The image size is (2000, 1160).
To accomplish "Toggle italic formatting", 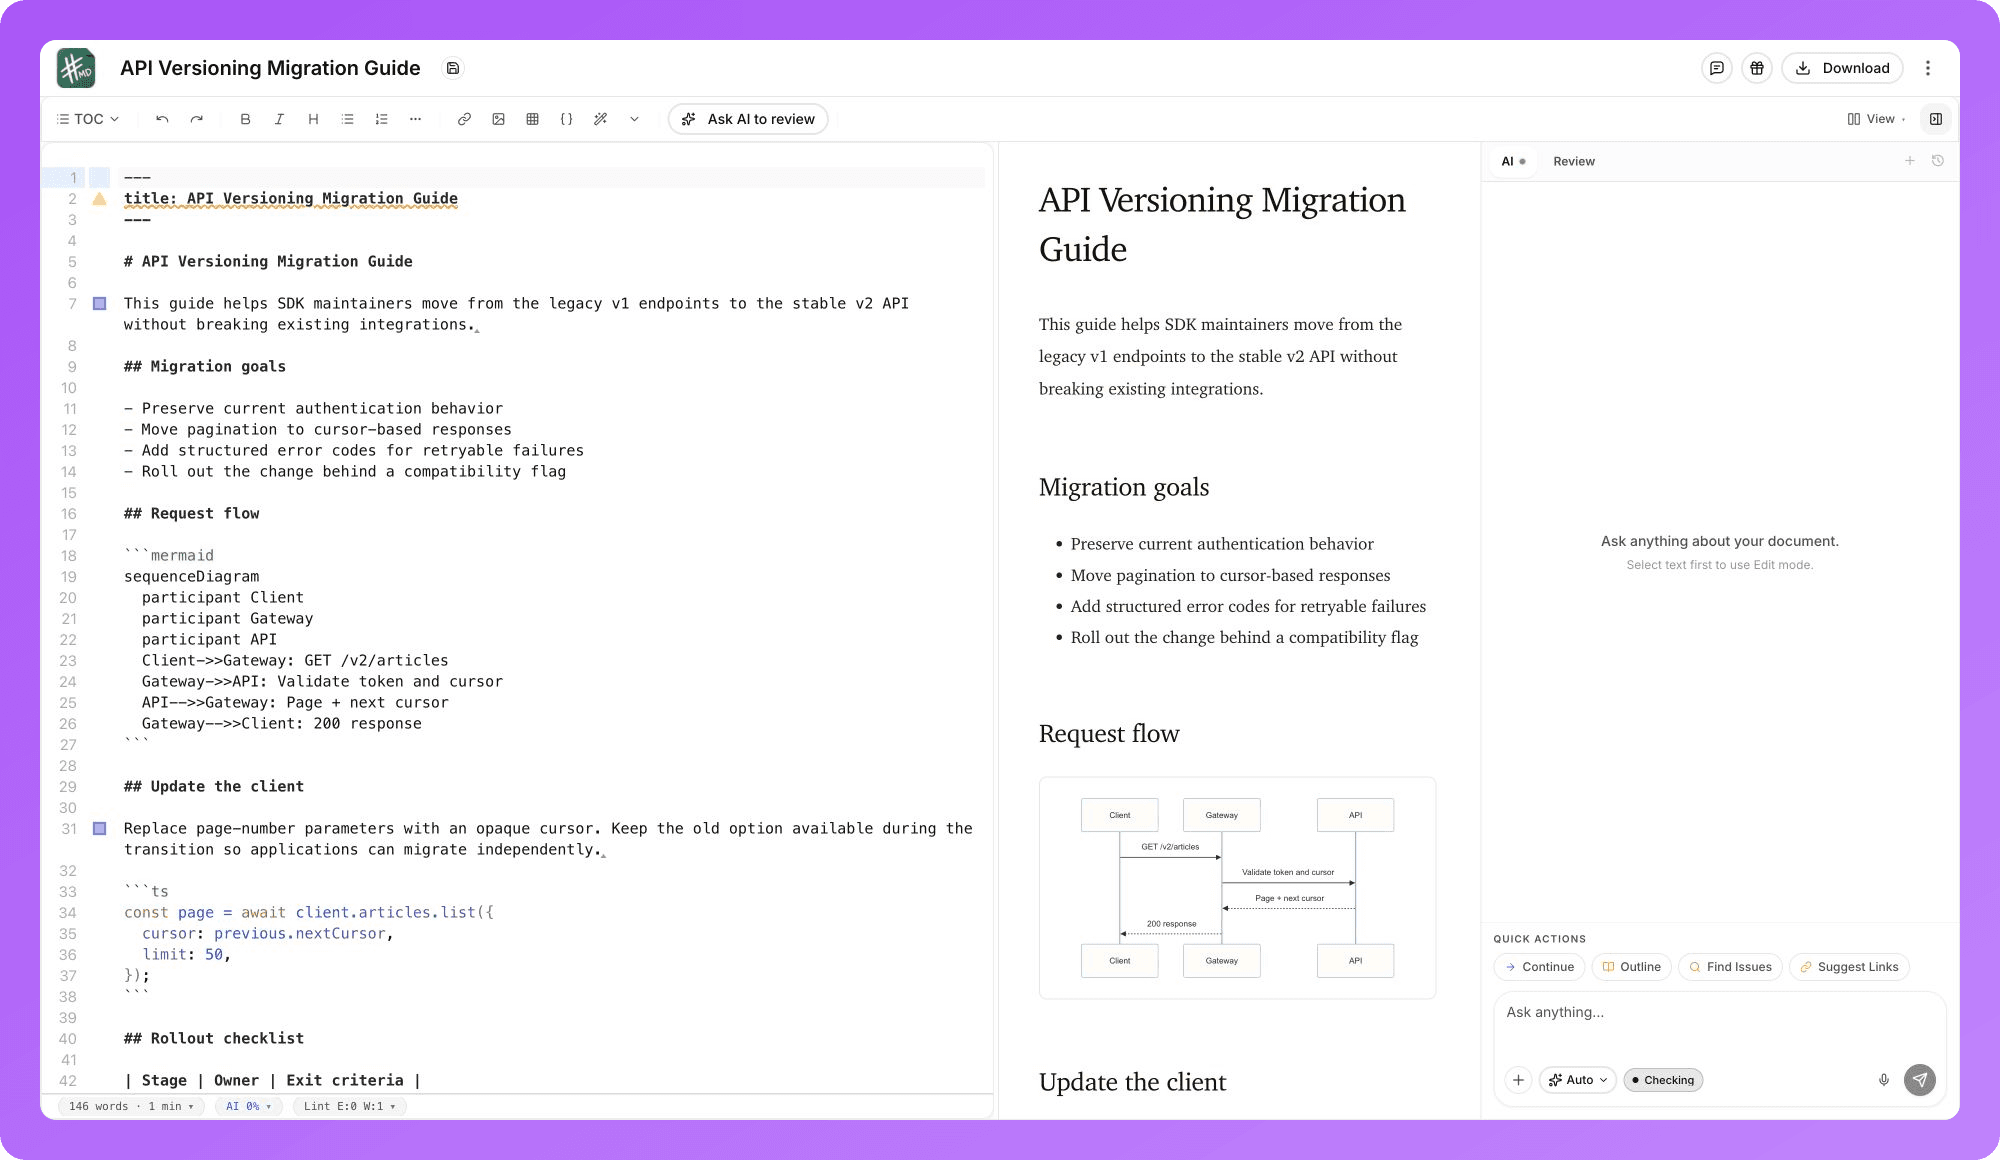I will click(279, 119).
